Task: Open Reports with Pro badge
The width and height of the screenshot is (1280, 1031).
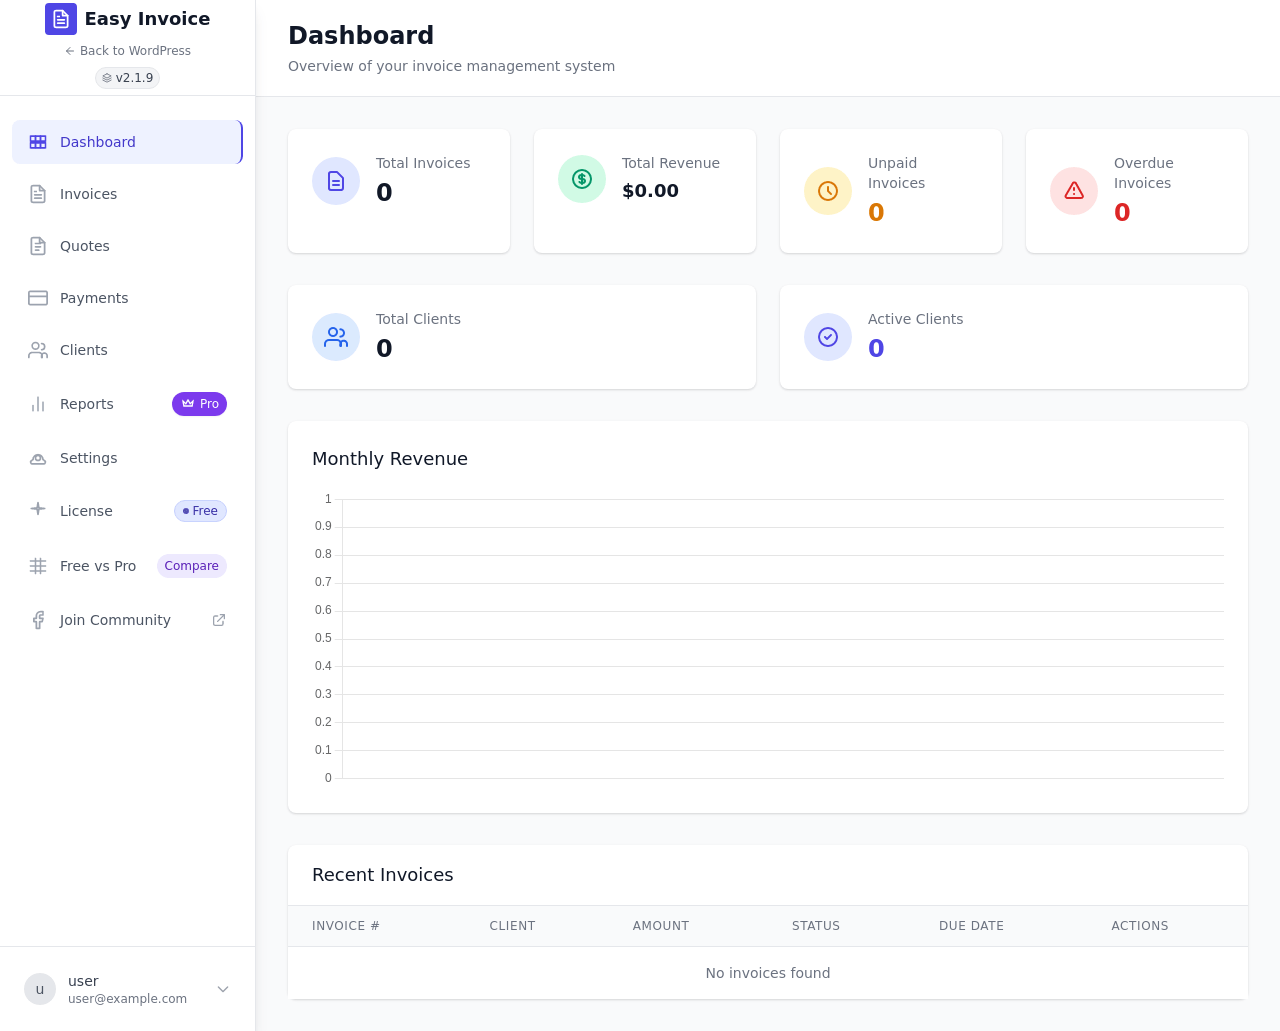Action: (127, 404)
